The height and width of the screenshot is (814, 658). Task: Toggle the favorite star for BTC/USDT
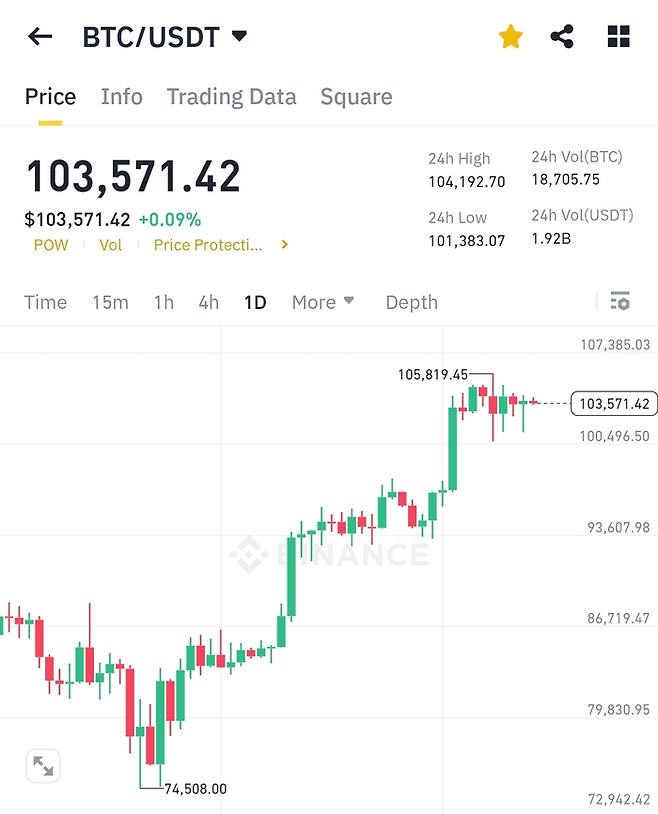pos(511,38)
